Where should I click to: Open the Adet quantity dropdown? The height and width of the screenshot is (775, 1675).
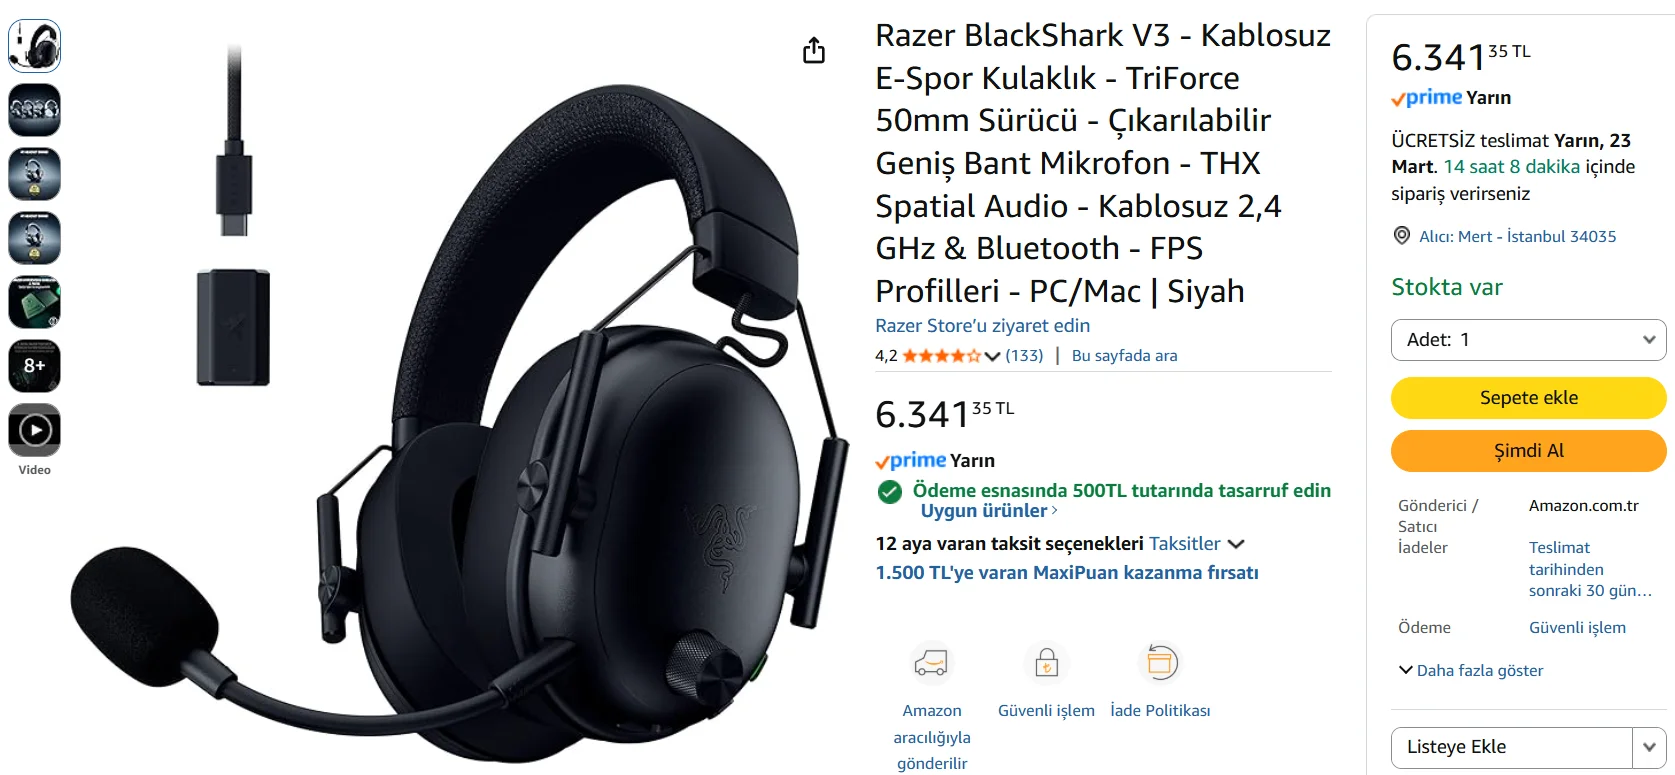click(1528, 340)
